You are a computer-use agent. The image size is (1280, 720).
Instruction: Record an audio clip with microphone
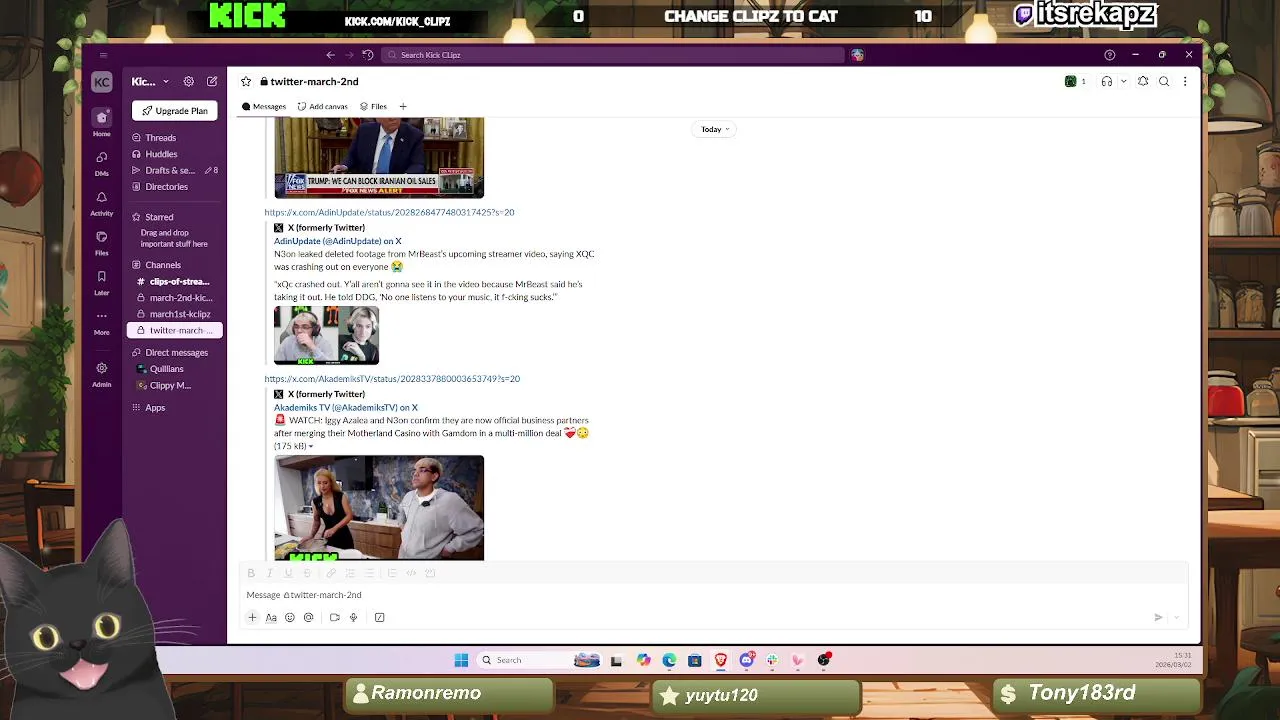[x=353, y=617]
